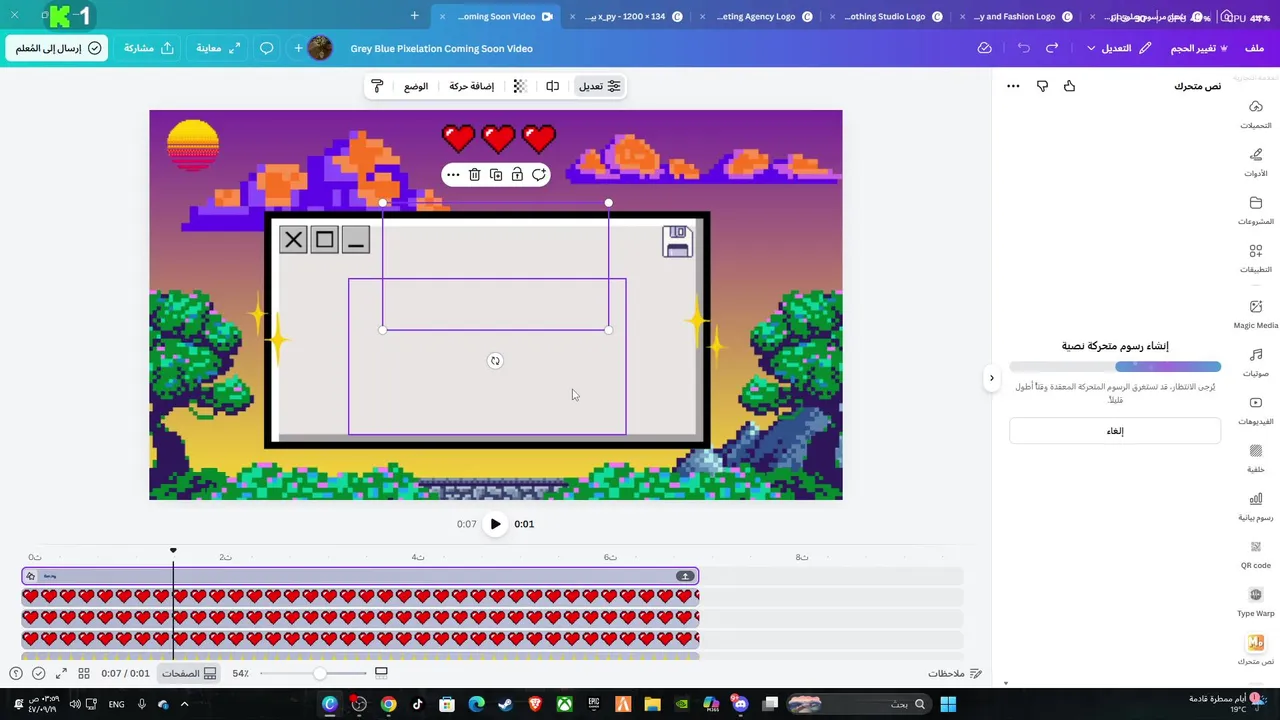1280x720 pixels.
Task: Click Send to teacher (إرسال إلى المعلم)
Action: 57,48
